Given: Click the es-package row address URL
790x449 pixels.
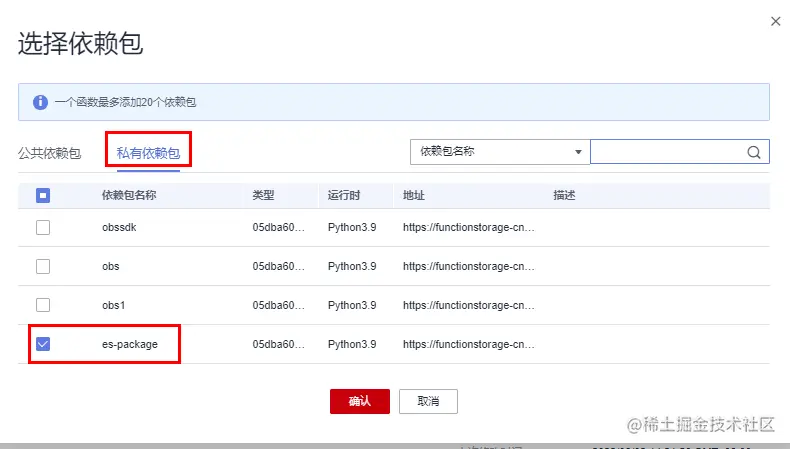Looking at the screenshot, I should click(469, 344).
